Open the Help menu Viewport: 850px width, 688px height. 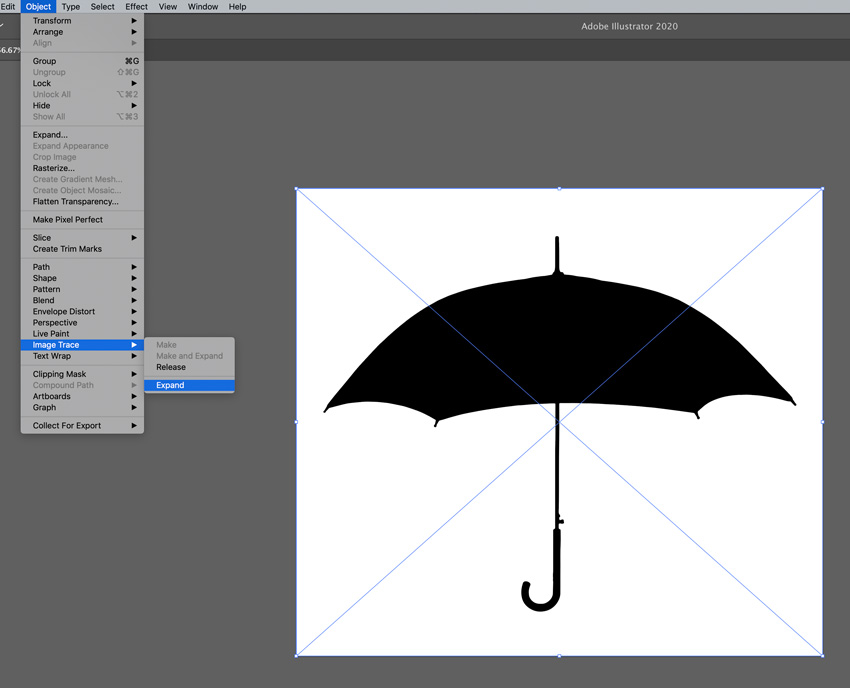[x=237, y=6]
